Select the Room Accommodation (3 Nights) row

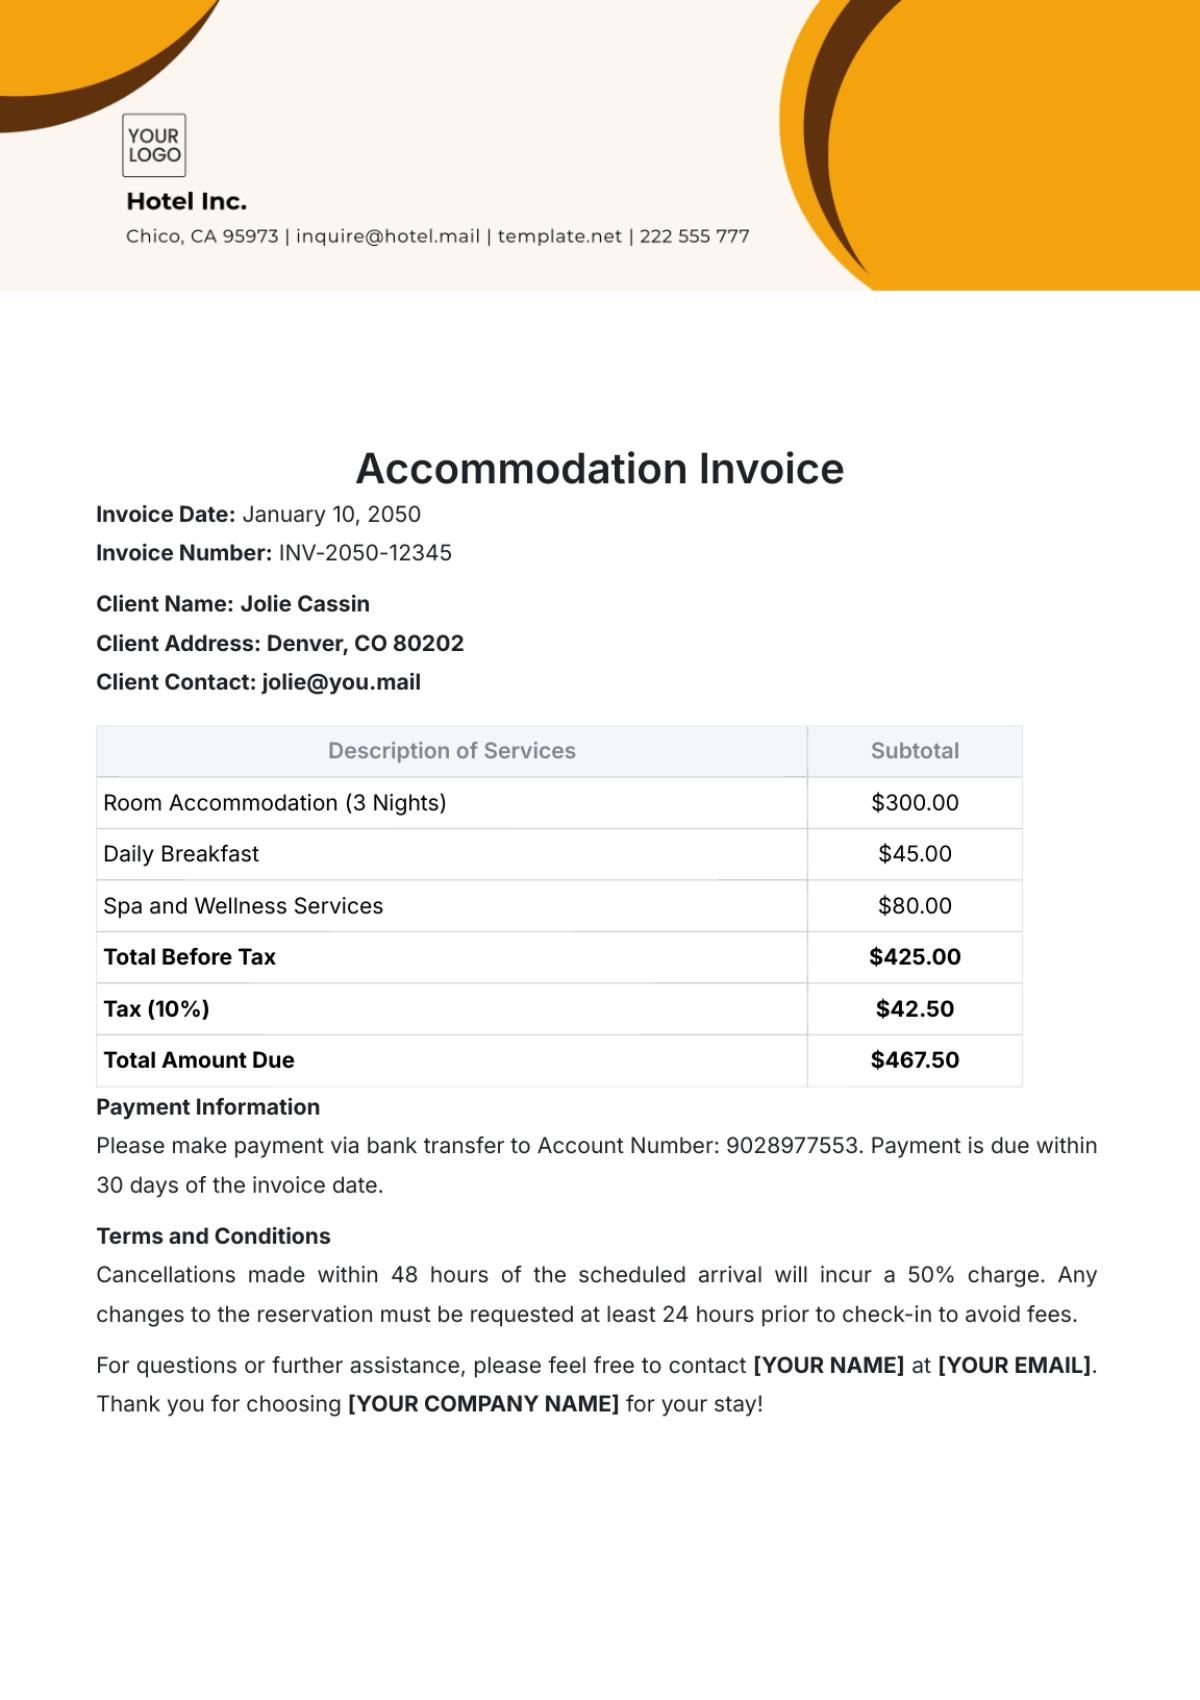[x=559, y=803]
